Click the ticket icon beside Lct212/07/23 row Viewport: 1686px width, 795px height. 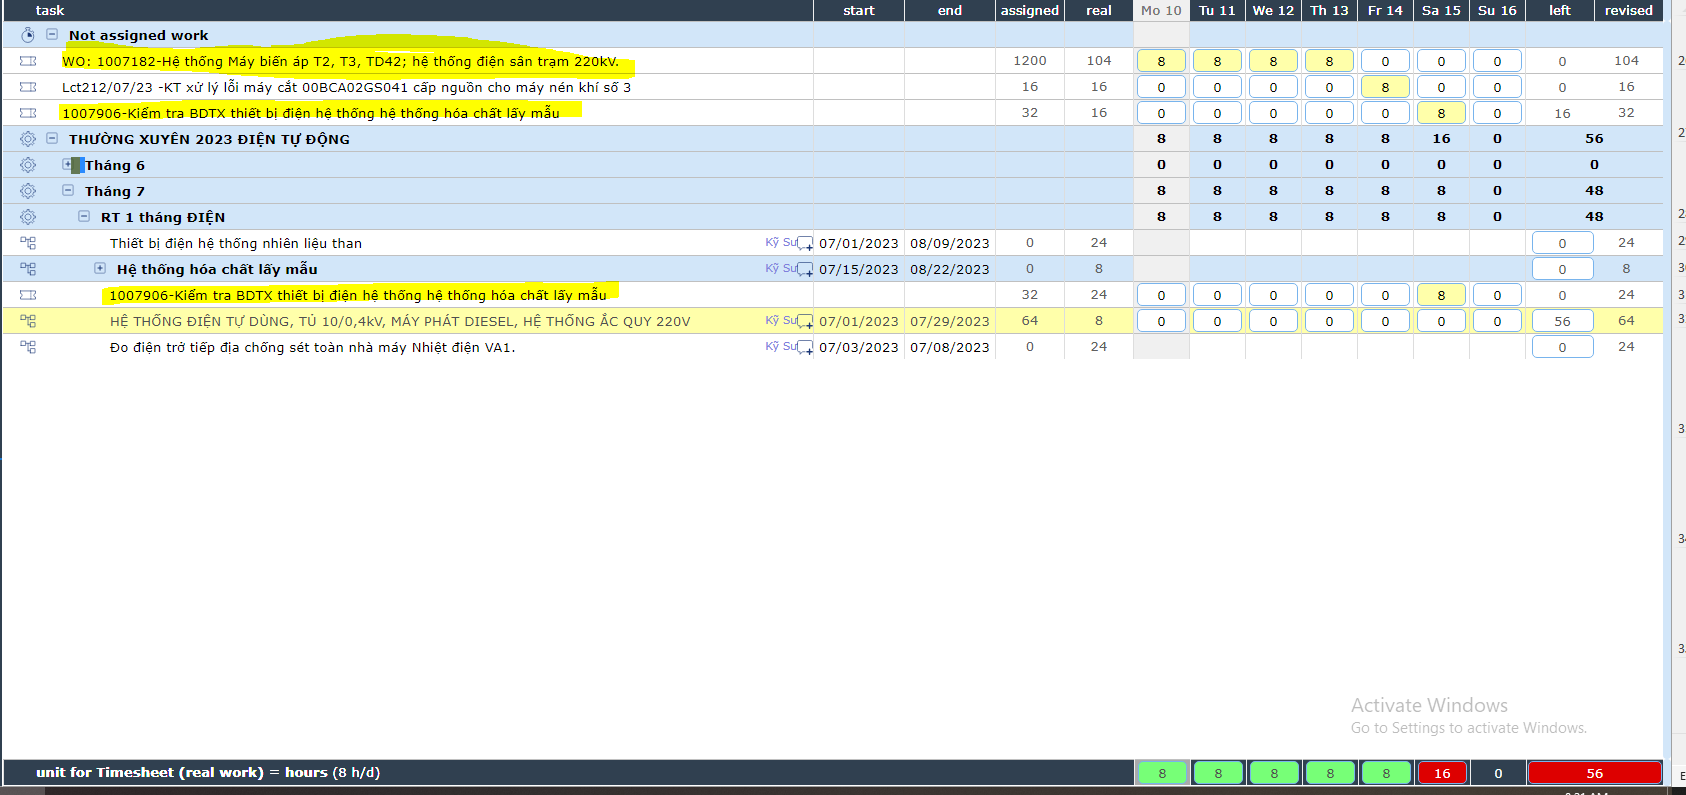[28, 87]
